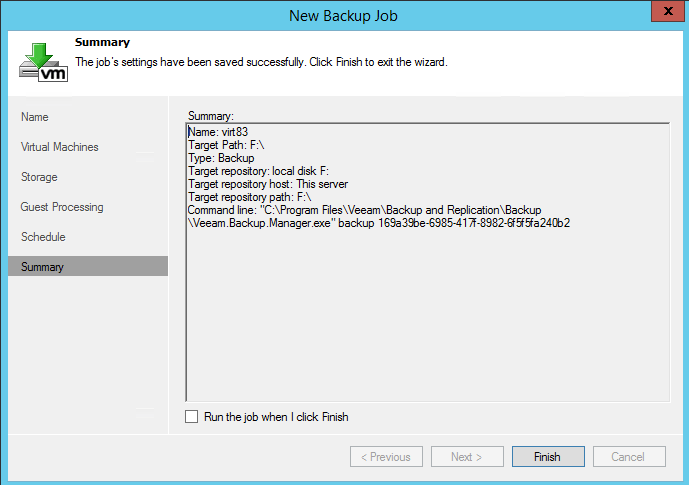Viewport: 689px width, 485px height.
Task: Click the bold Summary header title
Action: coord(102,42)
